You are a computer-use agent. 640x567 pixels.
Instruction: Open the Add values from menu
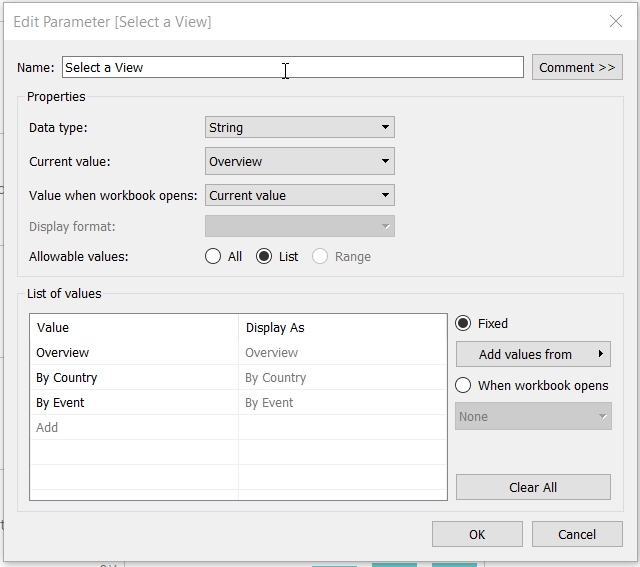click(533, 354)
